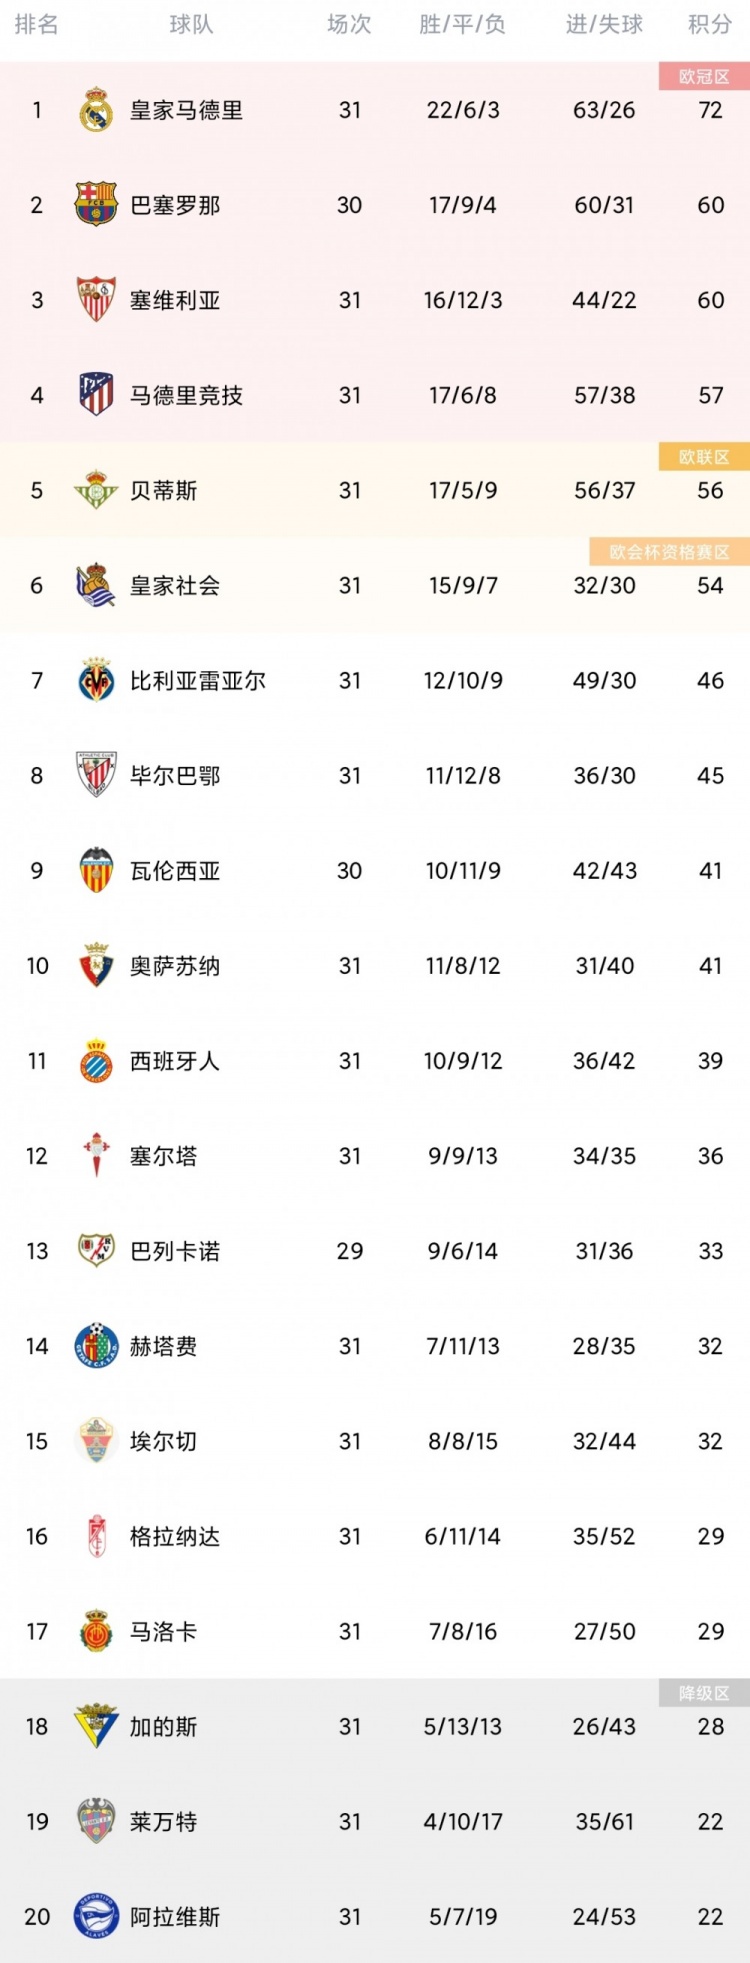Screen dimensions: 750x1963
Task: Click the Barcelona club crest
Action: point(96,205)
